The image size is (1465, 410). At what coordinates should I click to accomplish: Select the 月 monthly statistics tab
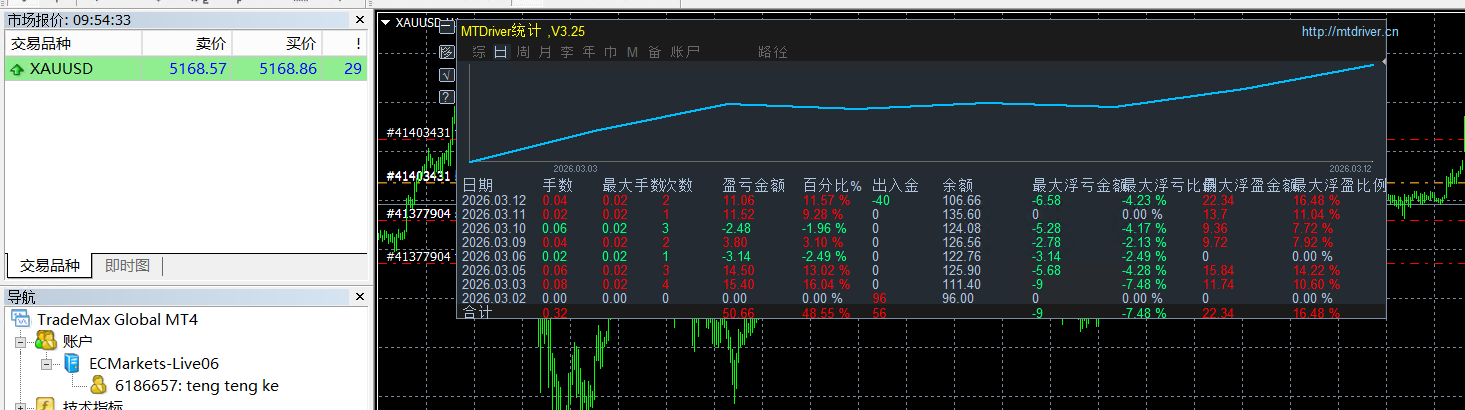click(x=545, y=52)
